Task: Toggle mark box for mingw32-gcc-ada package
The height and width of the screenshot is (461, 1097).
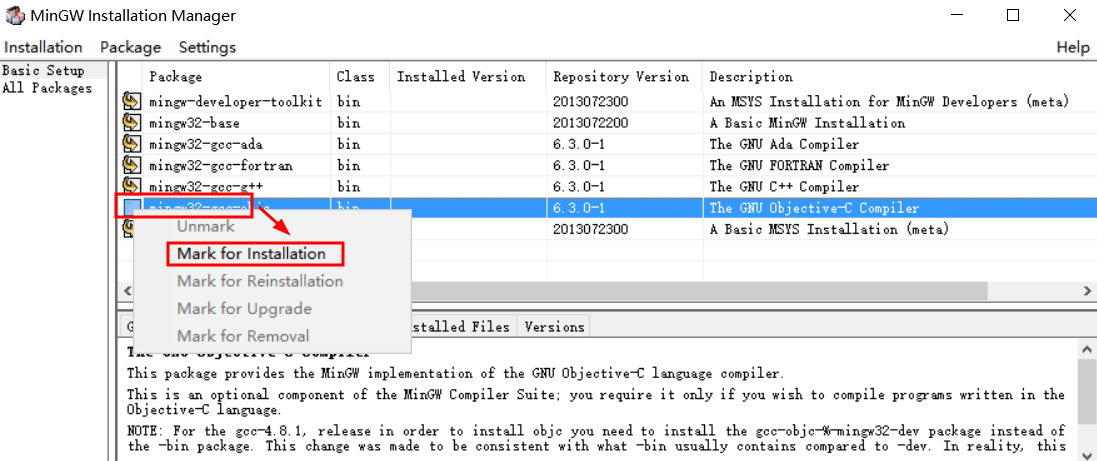Action: coord(131,145)
